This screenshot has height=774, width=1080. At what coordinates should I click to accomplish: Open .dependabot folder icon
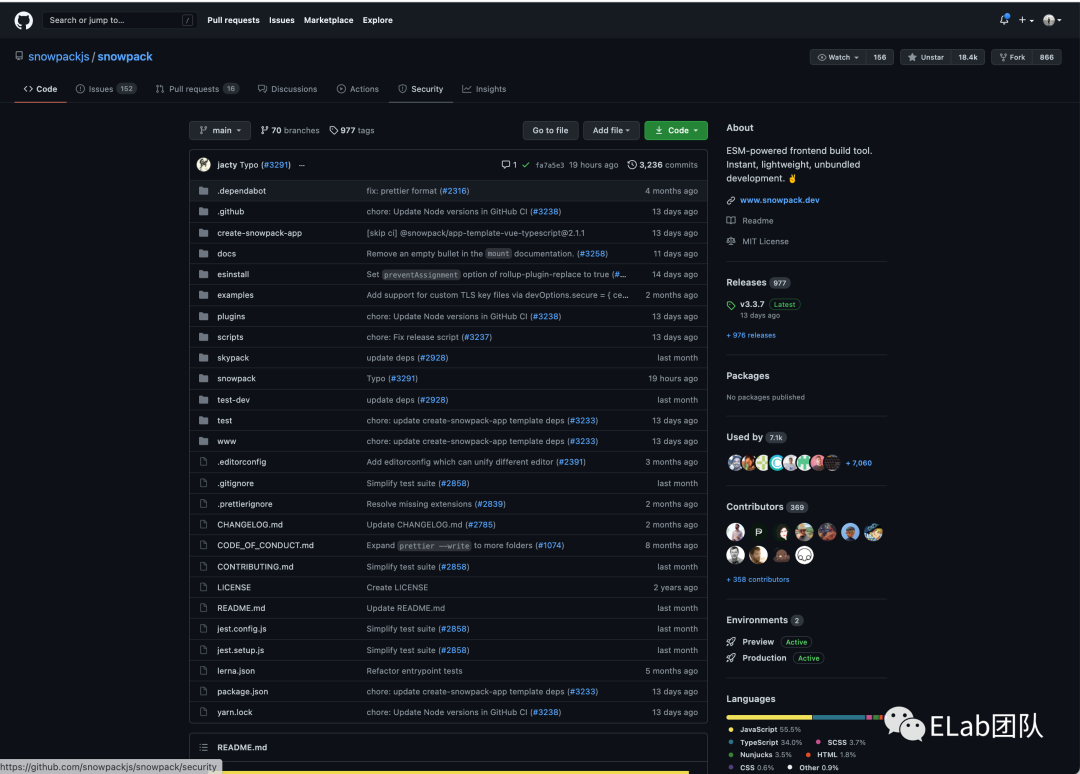click(x=203, y=191)
